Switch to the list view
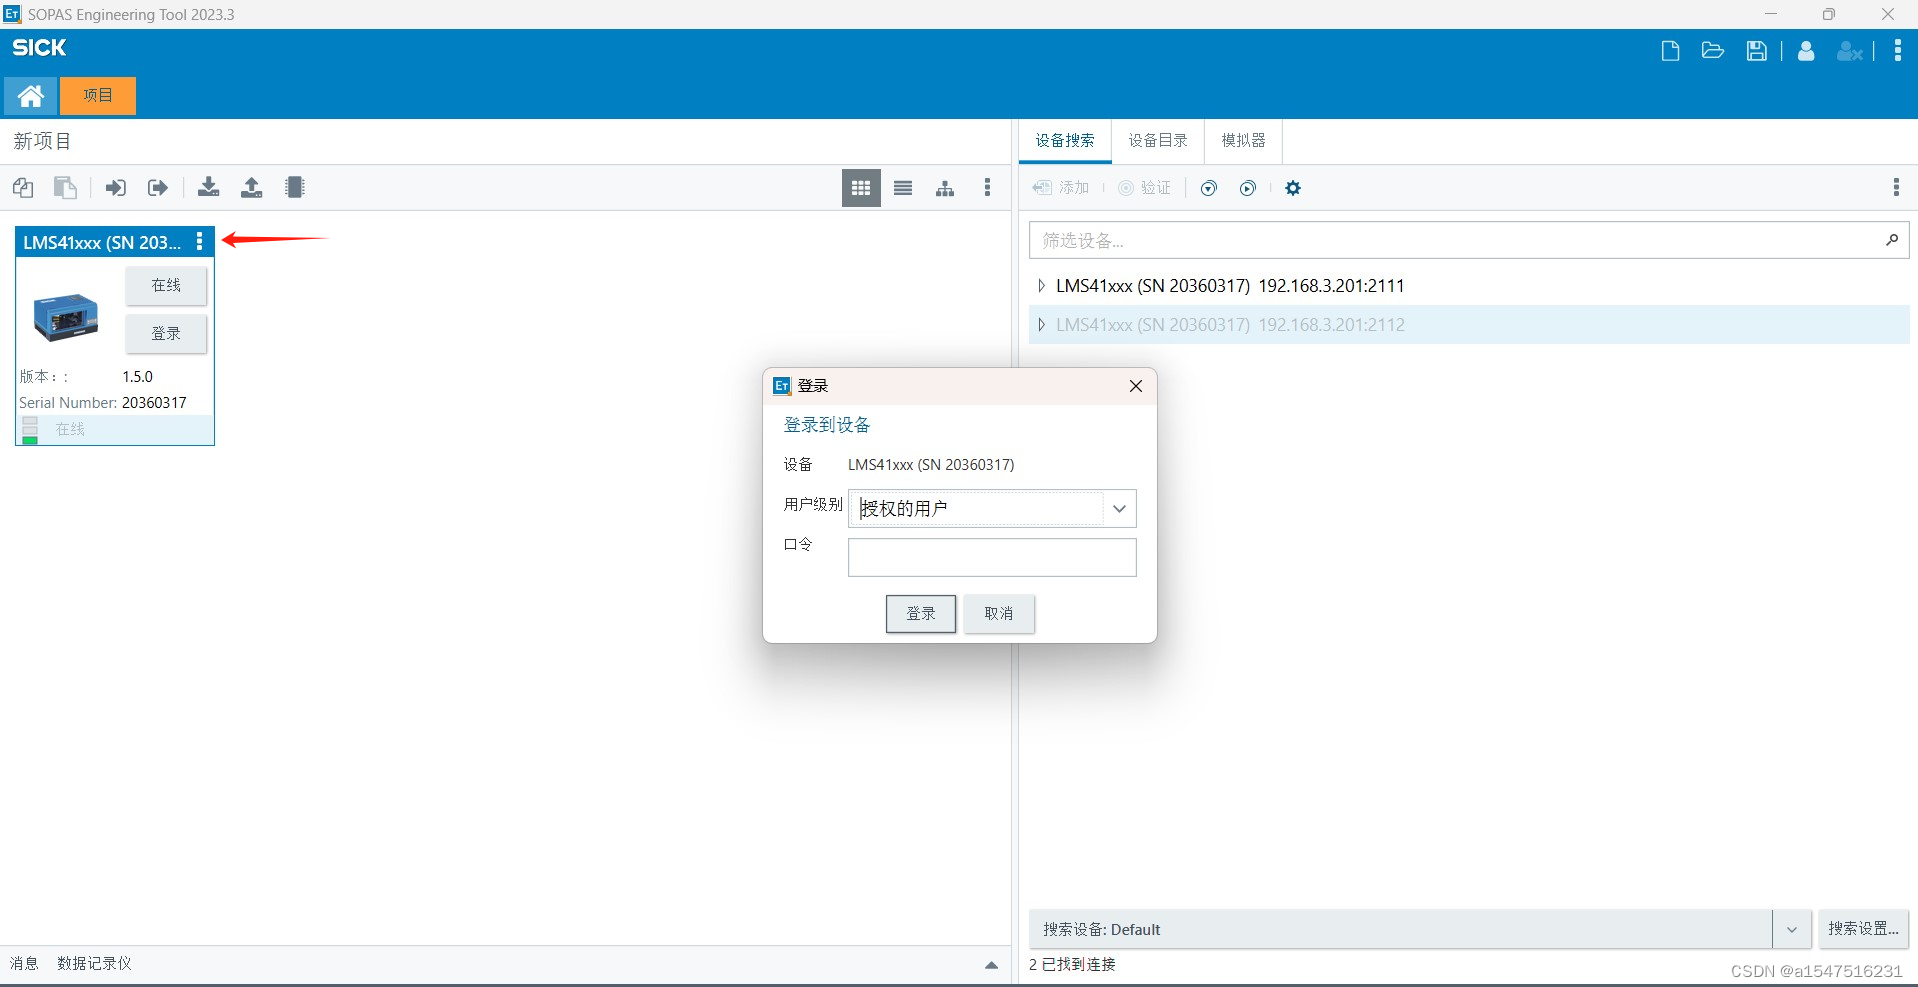The height and width of the screenshot is (987, 1918). pos(903,188)
